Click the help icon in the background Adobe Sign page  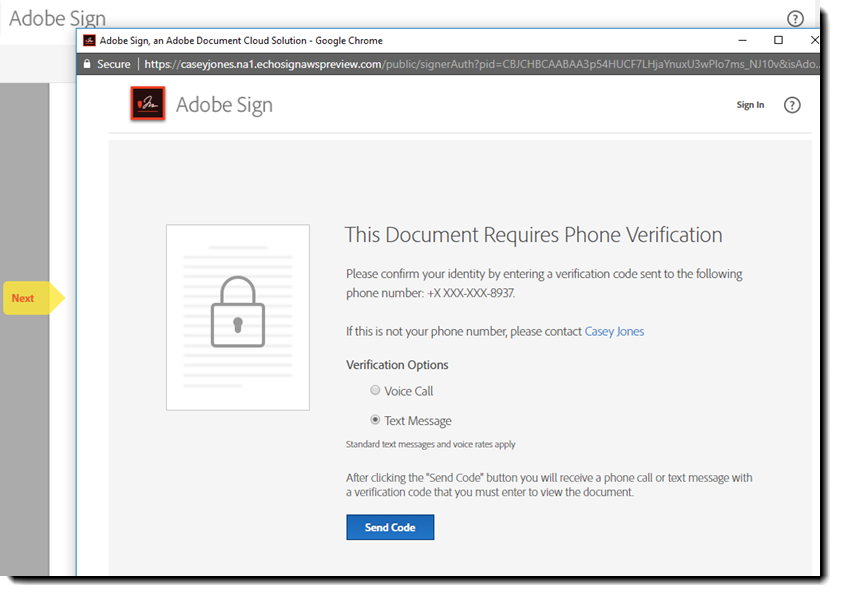[795, 18]
